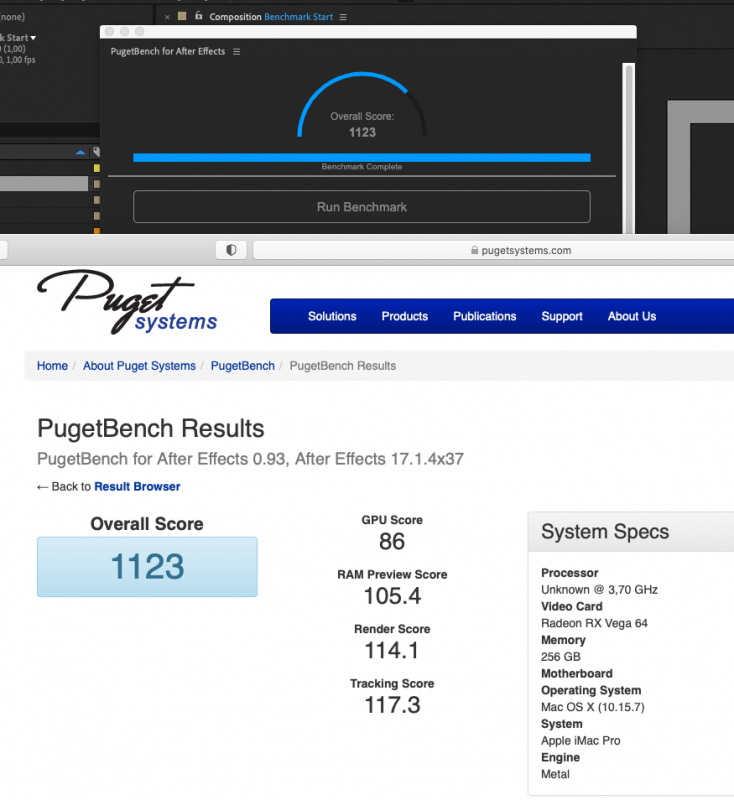Switch to the Composition Benchmark Start tab
Viewport: 734px width, 800px height.
[271, 17]
